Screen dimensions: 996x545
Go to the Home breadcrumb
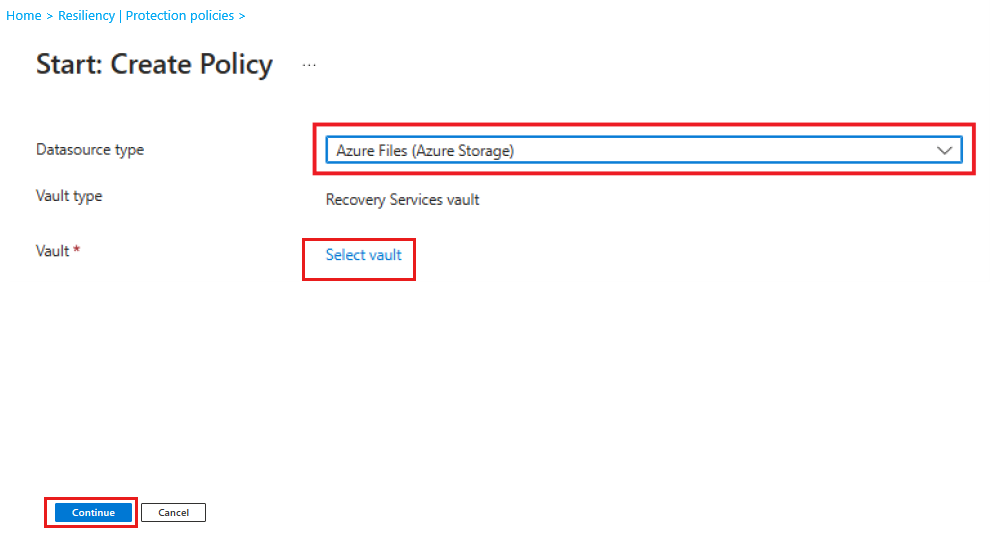24,16
